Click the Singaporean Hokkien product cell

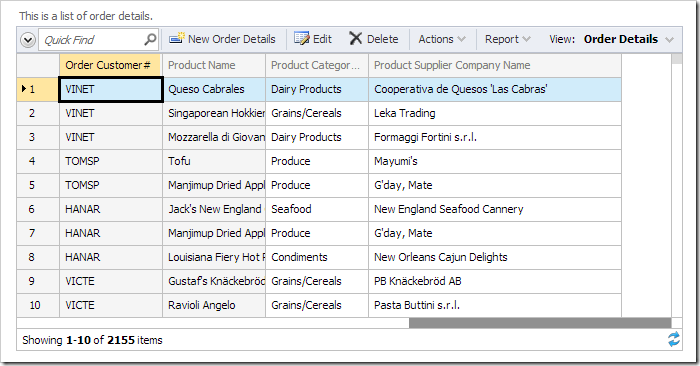pos(214,113)
